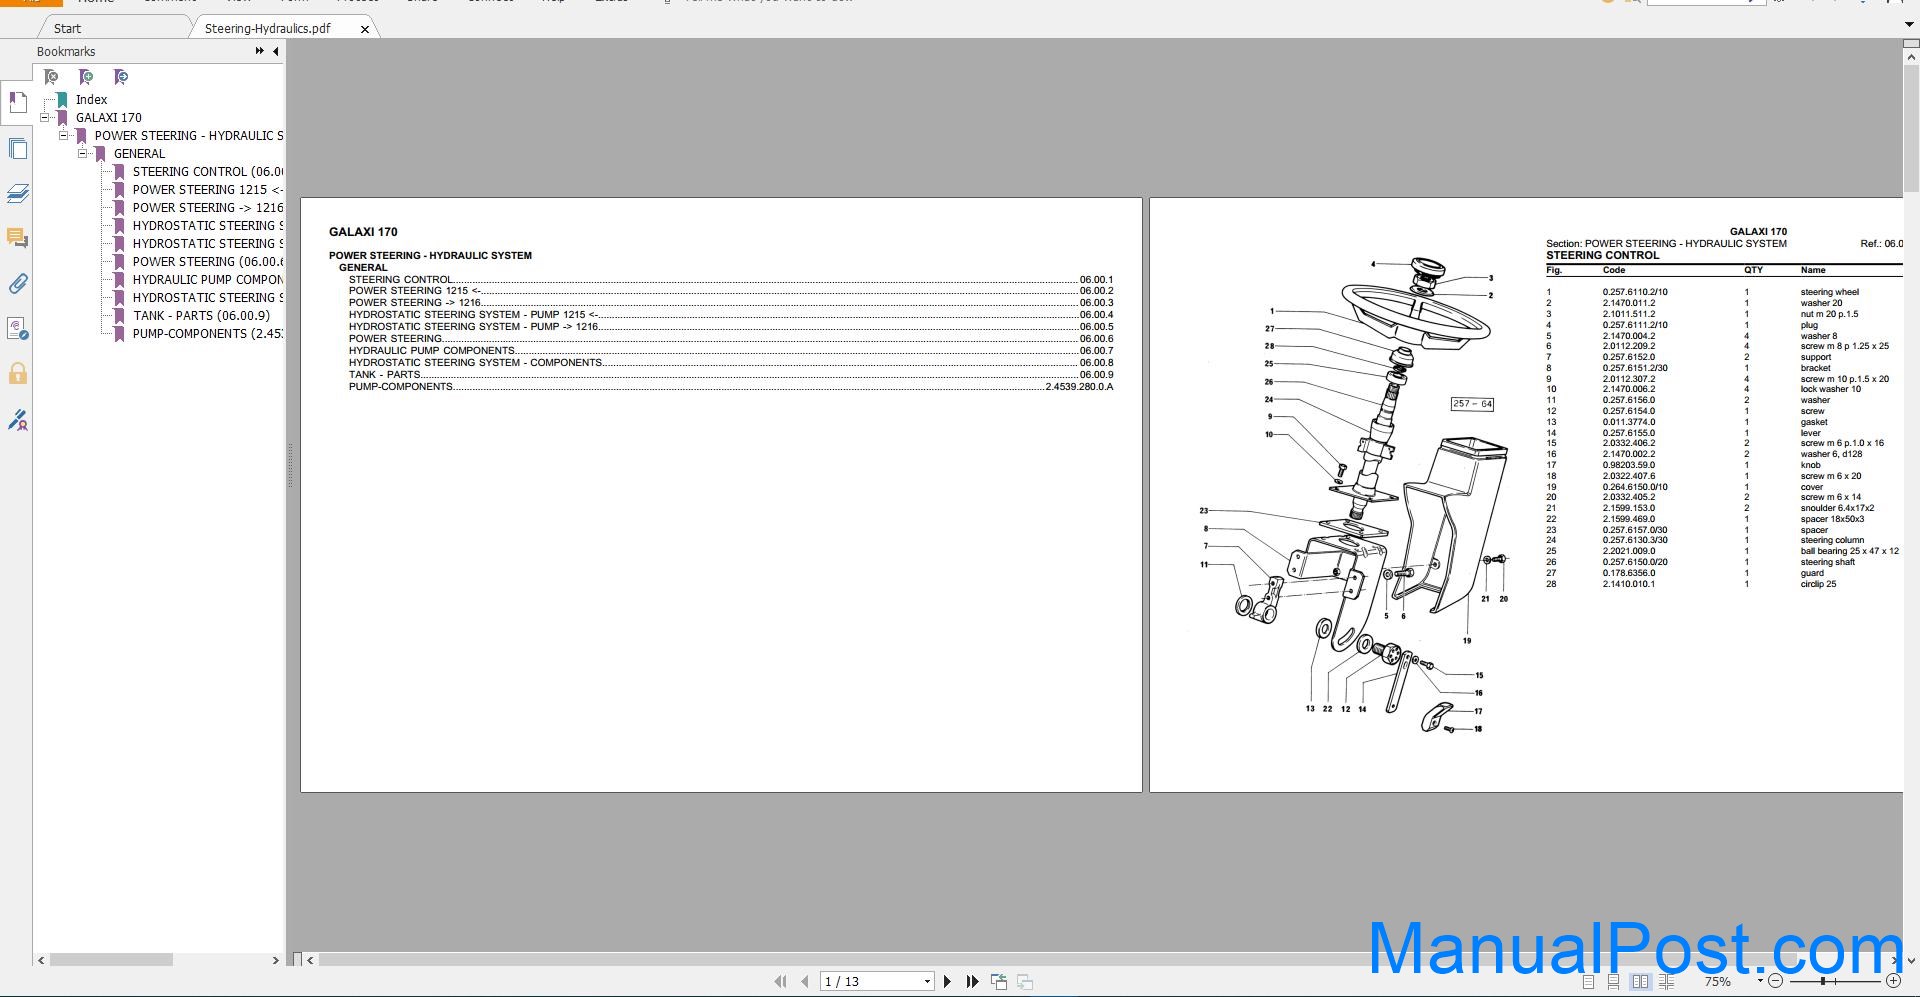The image size is (1920, 997).
Task: Open the tools panel icon with pen and person
Action: coord(17,420)
